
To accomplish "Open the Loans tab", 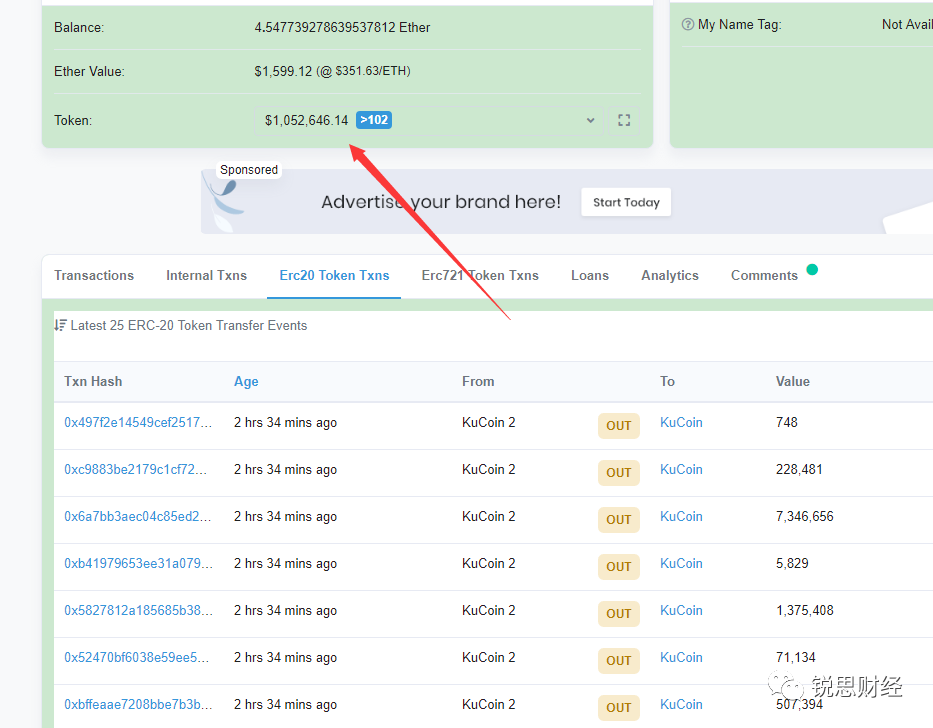I will (x=590, y=276).
